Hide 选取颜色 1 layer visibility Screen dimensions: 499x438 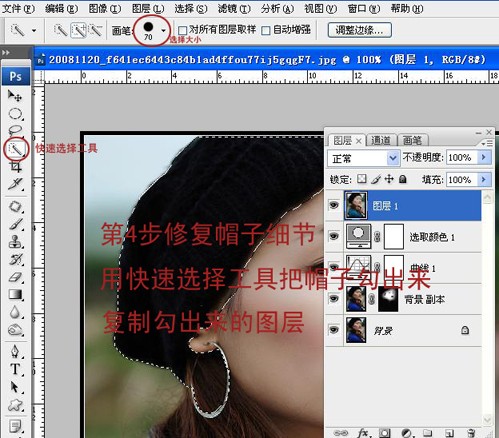334,236
